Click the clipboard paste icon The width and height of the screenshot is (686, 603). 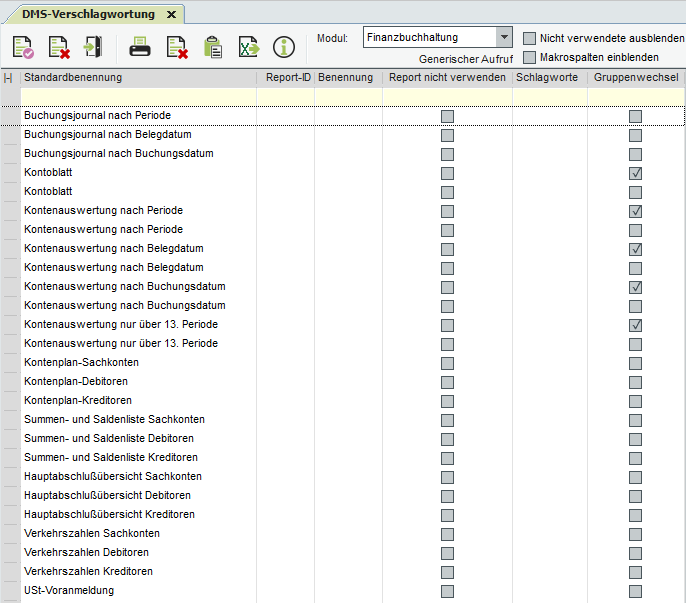click(213, 47)
